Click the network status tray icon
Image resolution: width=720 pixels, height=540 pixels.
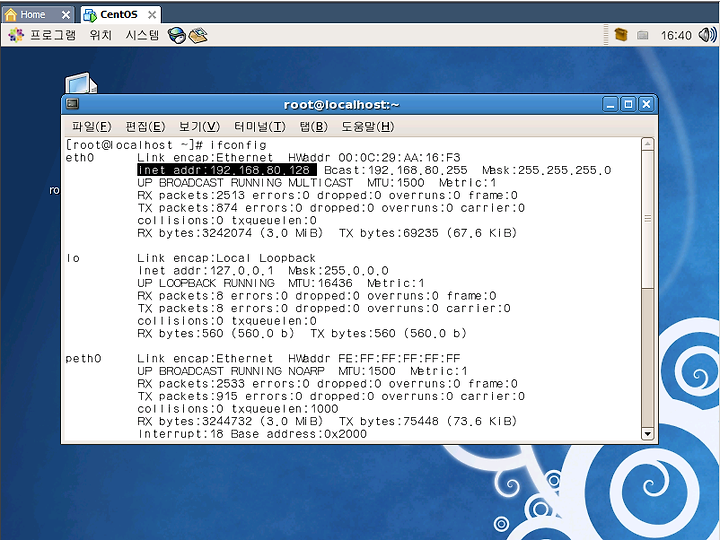pyautogui.click(x=643, y=35)
